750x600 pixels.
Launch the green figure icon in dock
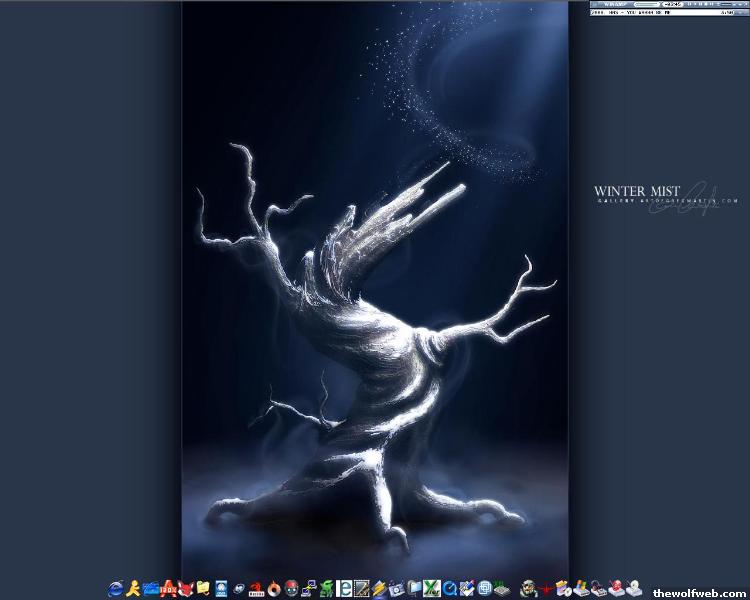[x=326, y=588]
